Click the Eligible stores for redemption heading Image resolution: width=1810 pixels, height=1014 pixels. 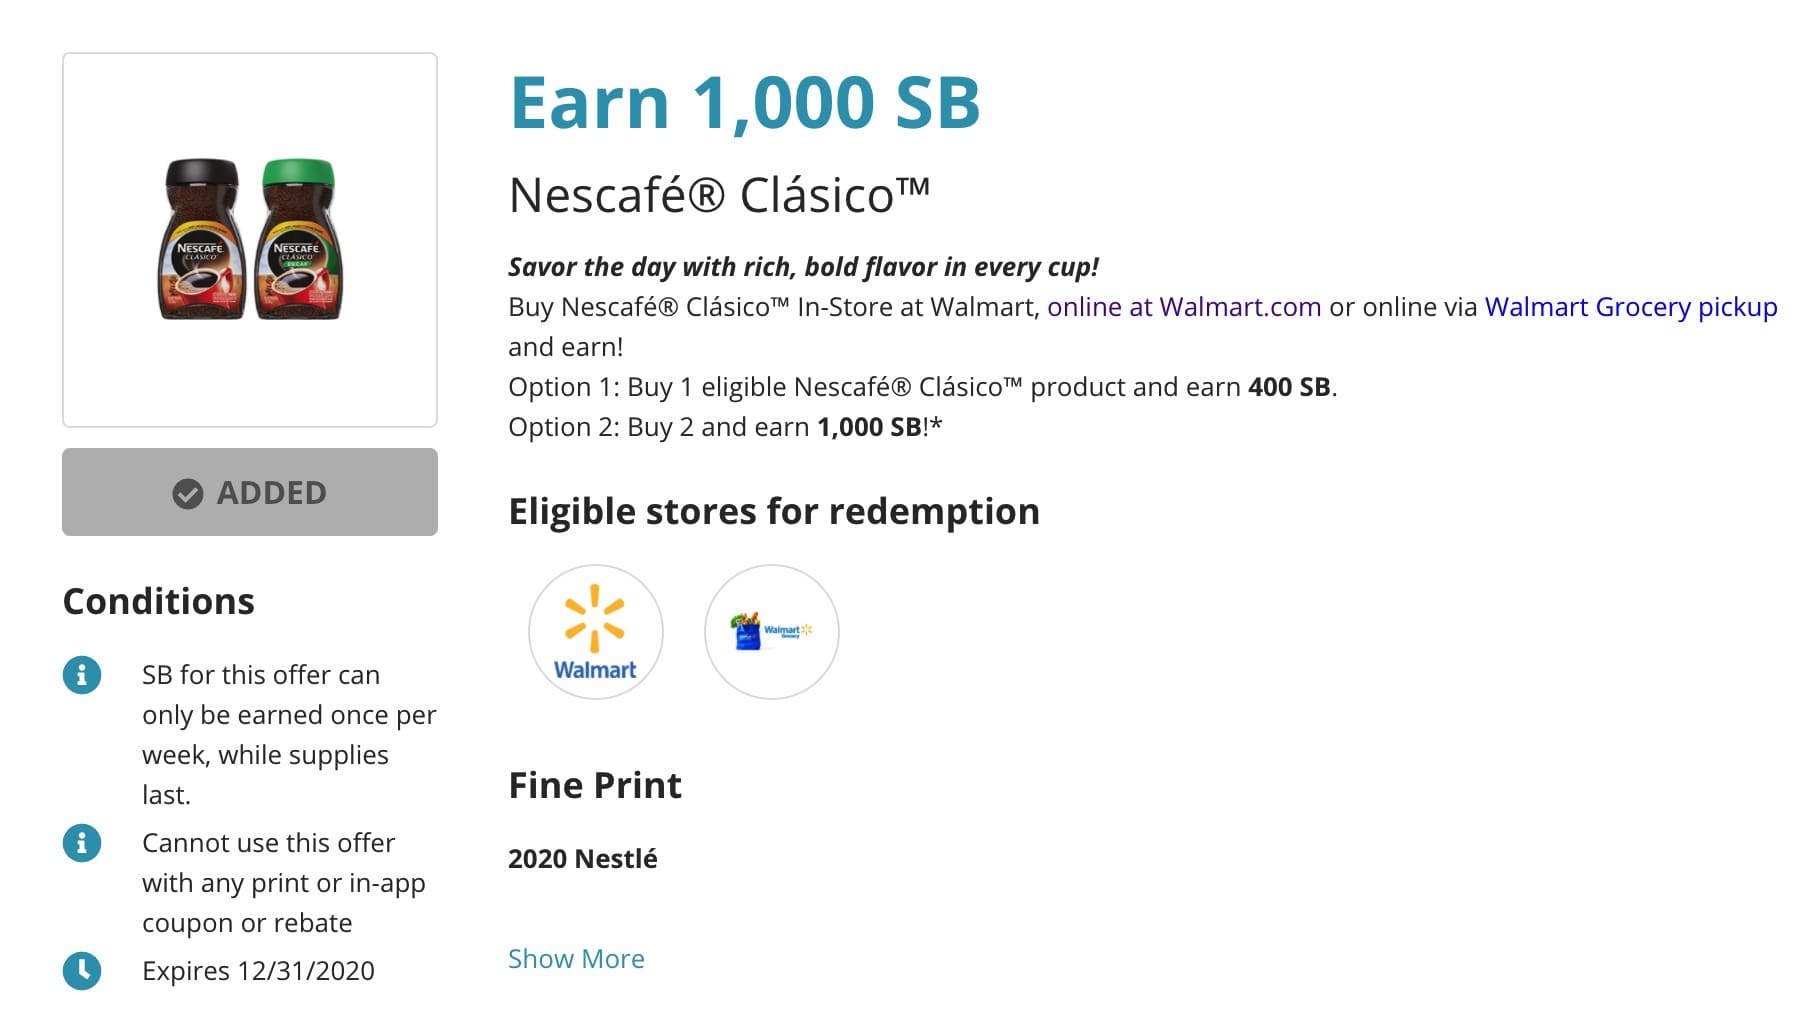(x=773, y=511)
